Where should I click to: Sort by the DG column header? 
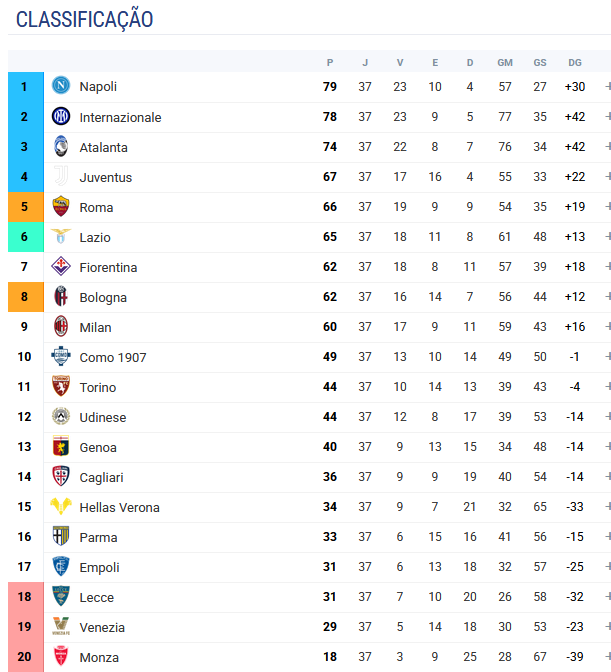coord(575,63)
